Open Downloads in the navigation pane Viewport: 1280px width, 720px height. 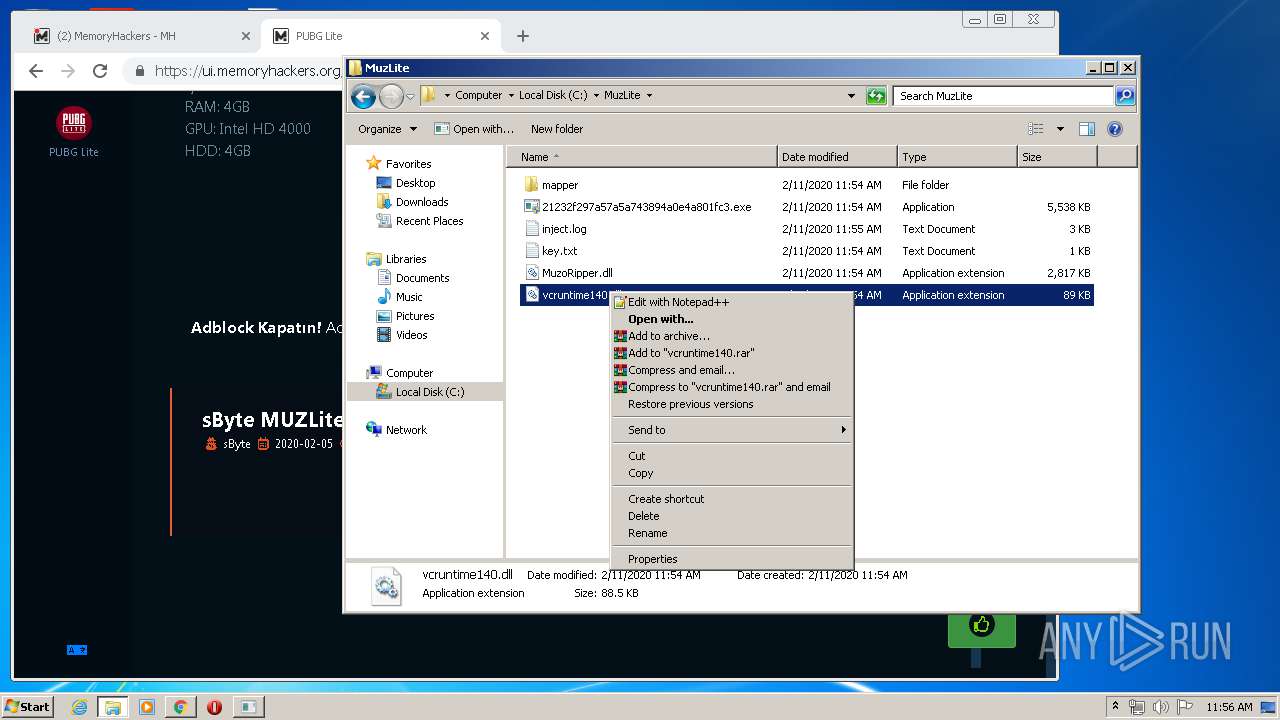click(422, 202)
